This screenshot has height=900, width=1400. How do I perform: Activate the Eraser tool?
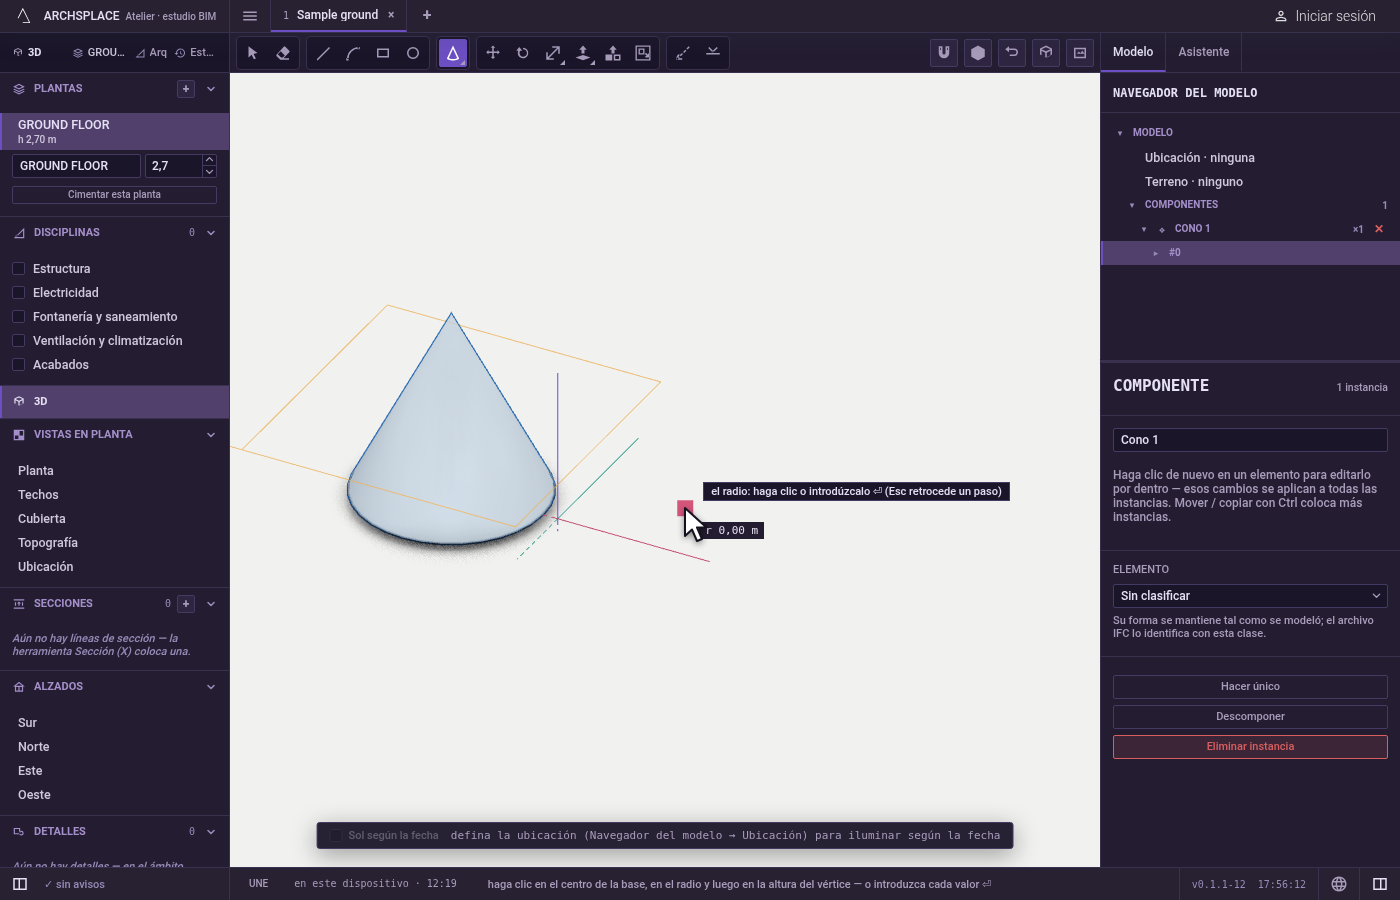[283, 53]
